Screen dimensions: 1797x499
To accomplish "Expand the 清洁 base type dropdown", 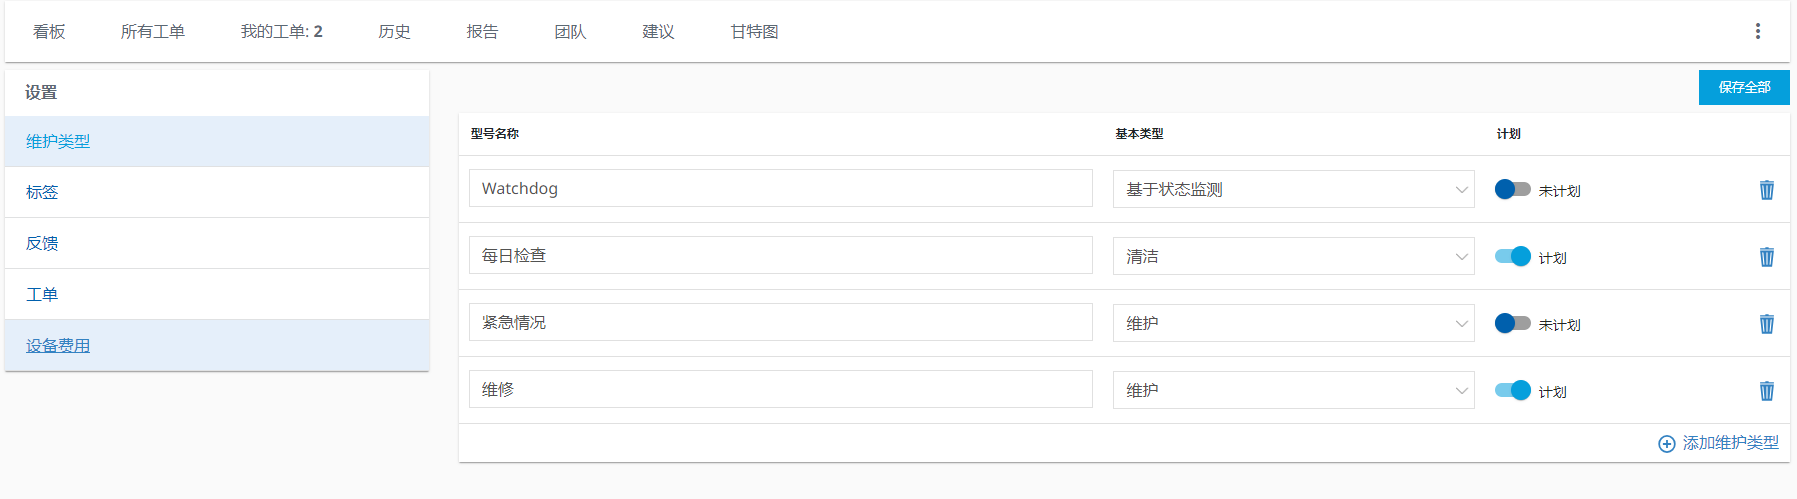I will pos(1293,256).
